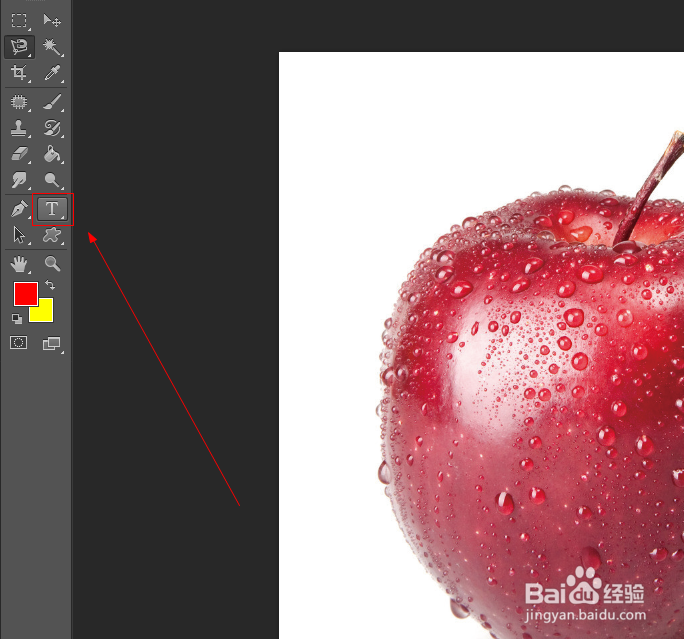Select the Zoom magnifier tool
Image resolution: width=684 pixels, height=639 pixels.
[x=52, y=264]
